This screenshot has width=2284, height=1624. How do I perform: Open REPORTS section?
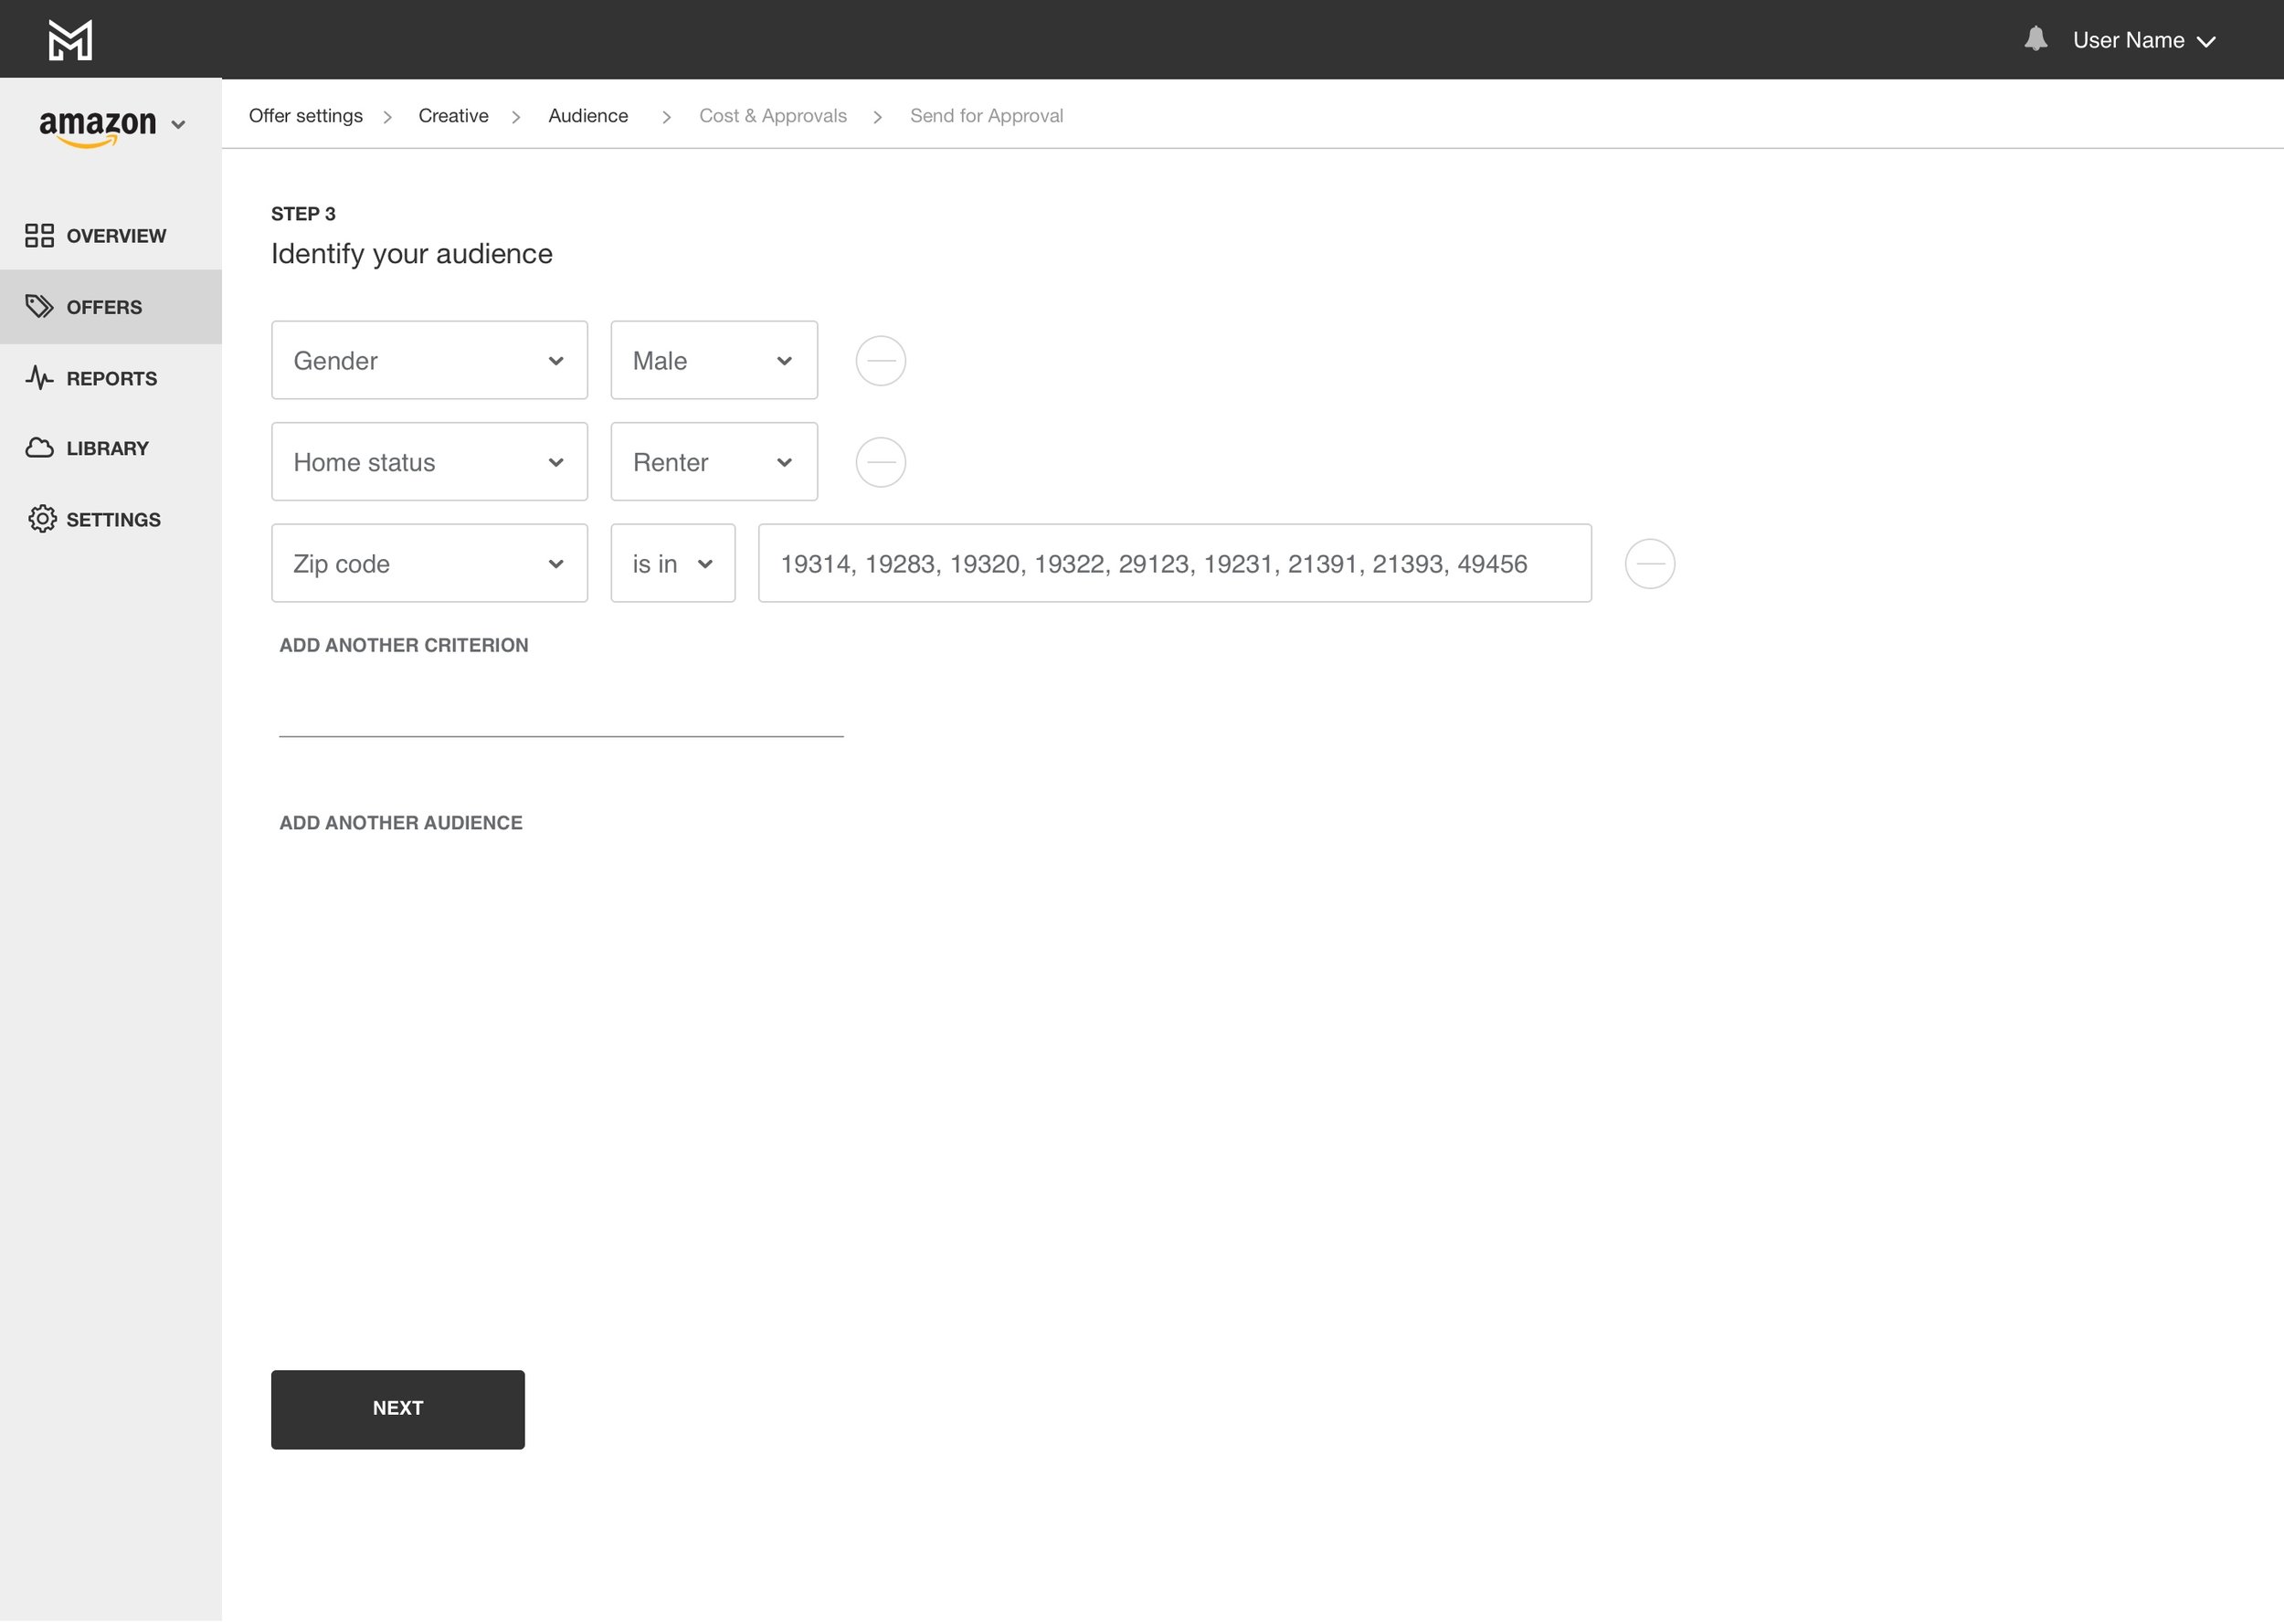click(111, 378)
